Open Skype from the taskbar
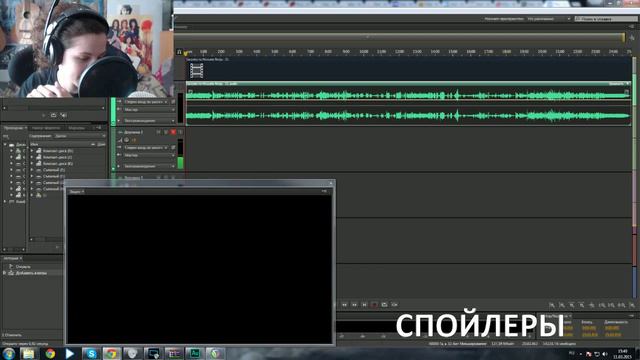 [91, 353]
